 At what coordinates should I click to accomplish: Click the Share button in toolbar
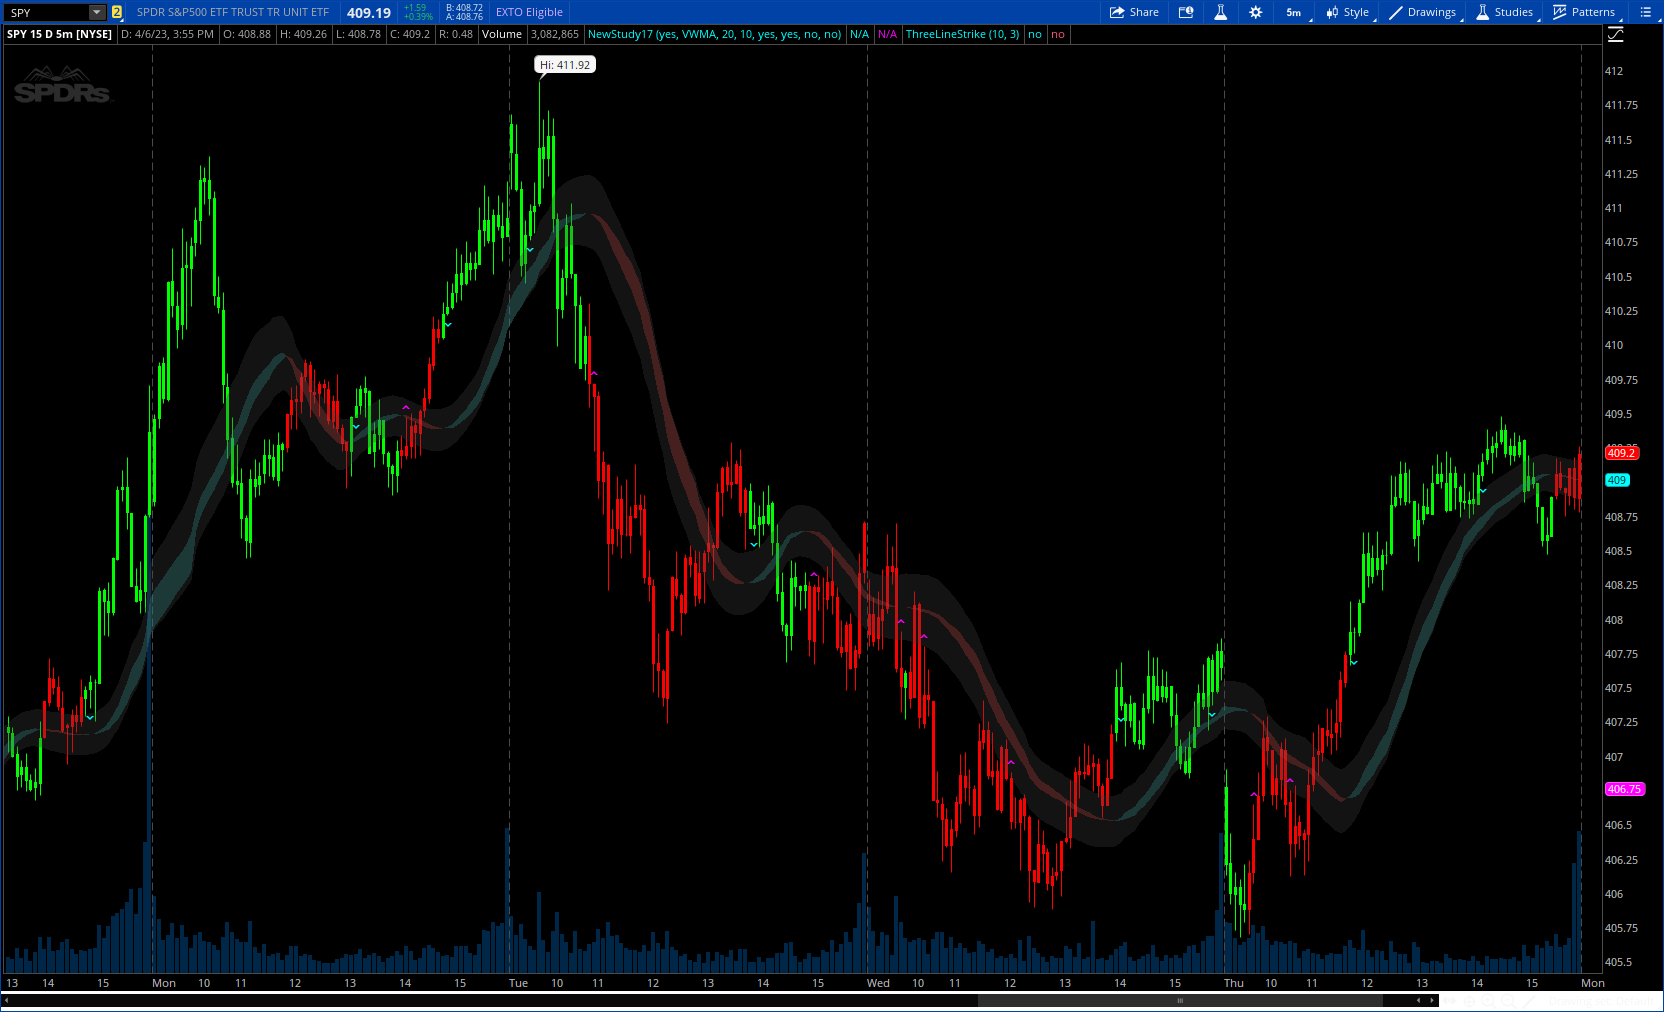coord(1134,12)
